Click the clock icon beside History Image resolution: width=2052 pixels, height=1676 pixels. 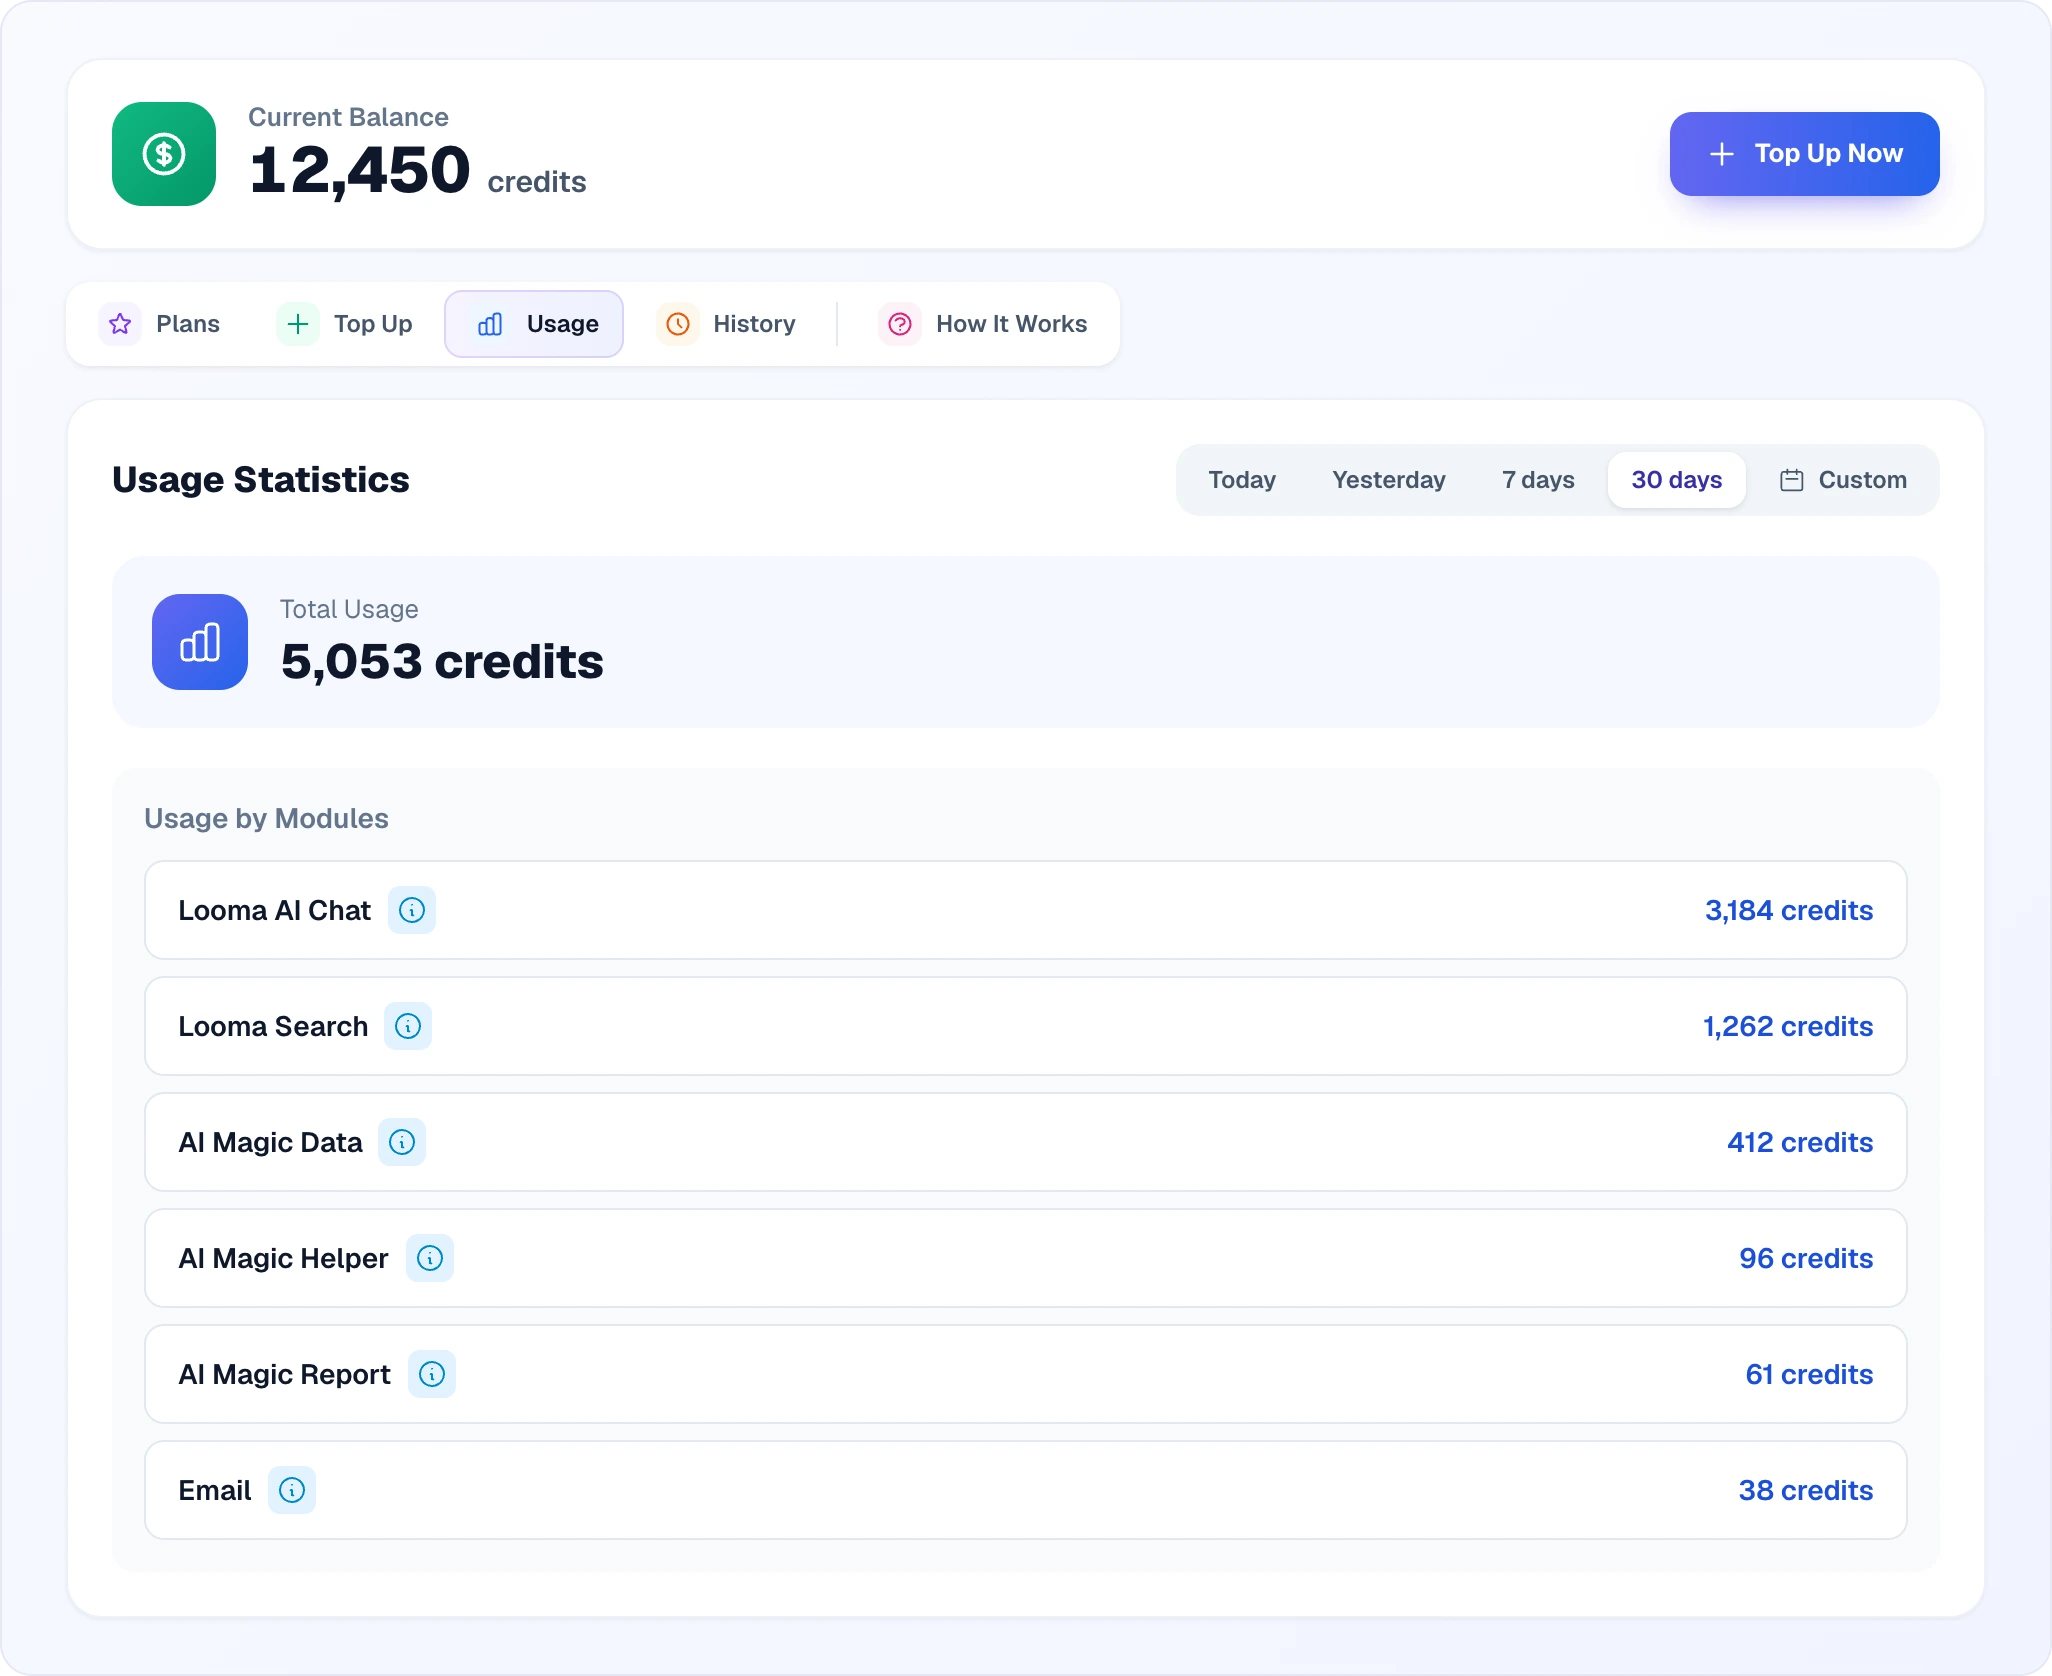click(678, 324)
